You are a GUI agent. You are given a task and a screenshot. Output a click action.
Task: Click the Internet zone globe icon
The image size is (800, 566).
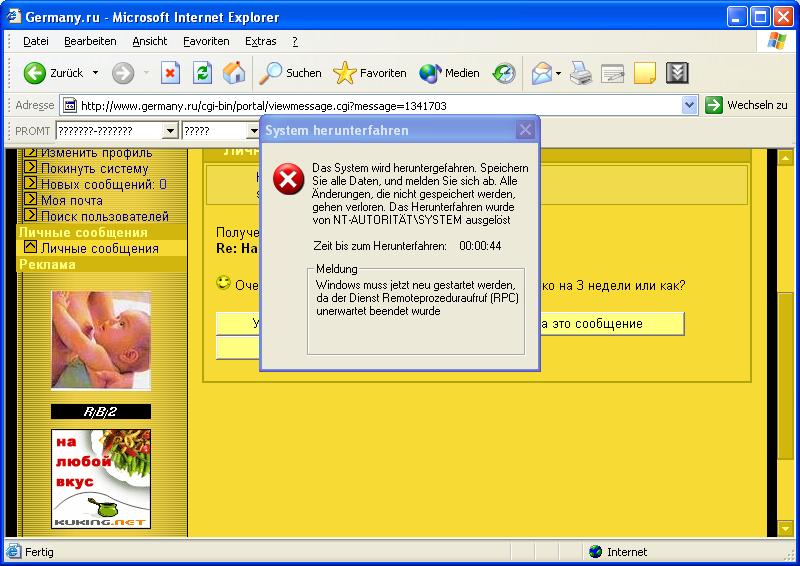(595, 552)
